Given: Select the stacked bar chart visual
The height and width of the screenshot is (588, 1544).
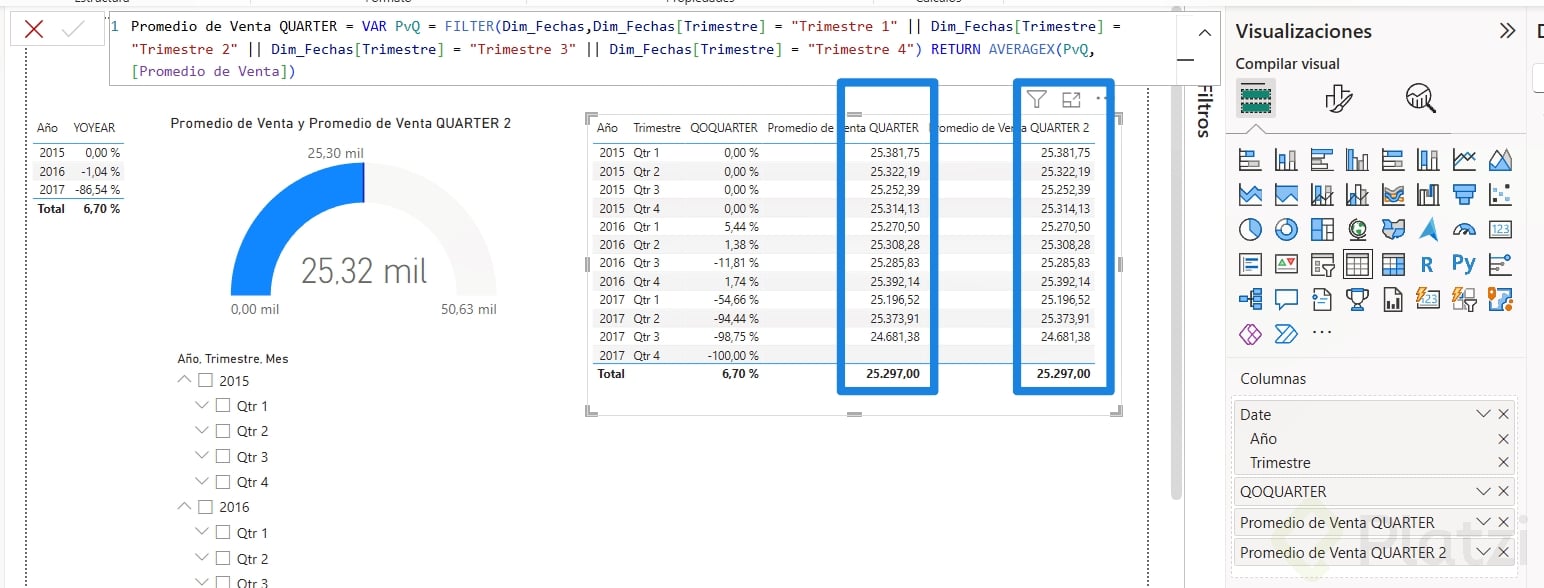Looking at the screenshot, I should point(1250,159).
